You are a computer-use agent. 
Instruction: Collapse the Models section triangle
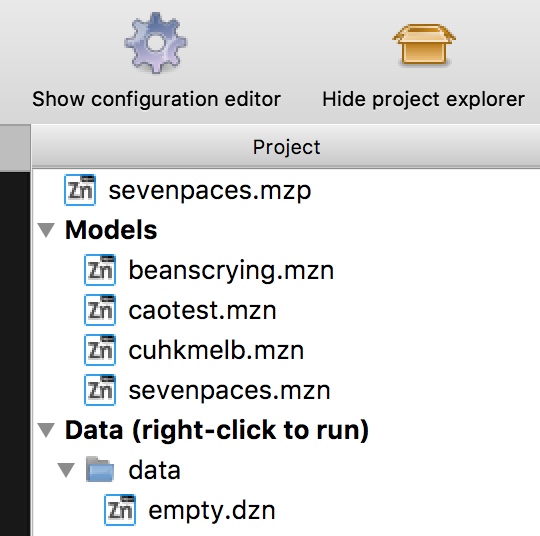pos(46,230)
